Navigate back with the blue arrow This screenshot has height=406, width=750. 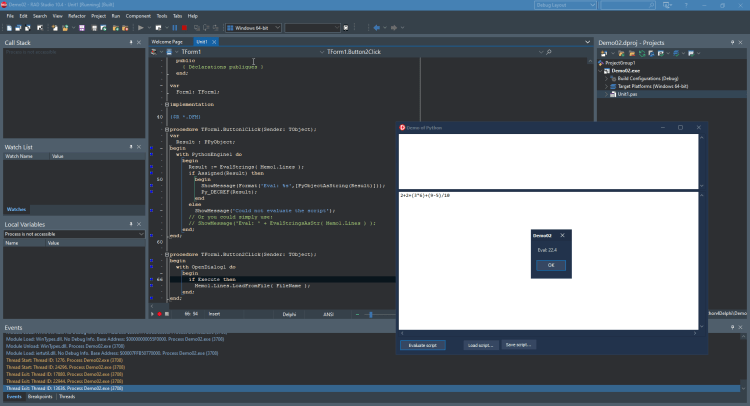pos(376,28)
